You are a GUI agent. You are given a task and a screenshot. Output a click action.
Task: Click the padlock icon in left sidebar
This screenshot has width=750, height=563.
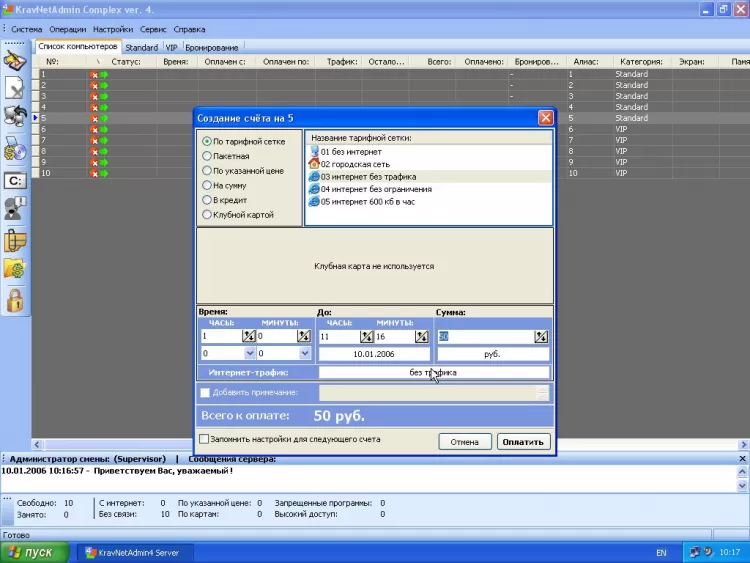(x=15, y=300)
